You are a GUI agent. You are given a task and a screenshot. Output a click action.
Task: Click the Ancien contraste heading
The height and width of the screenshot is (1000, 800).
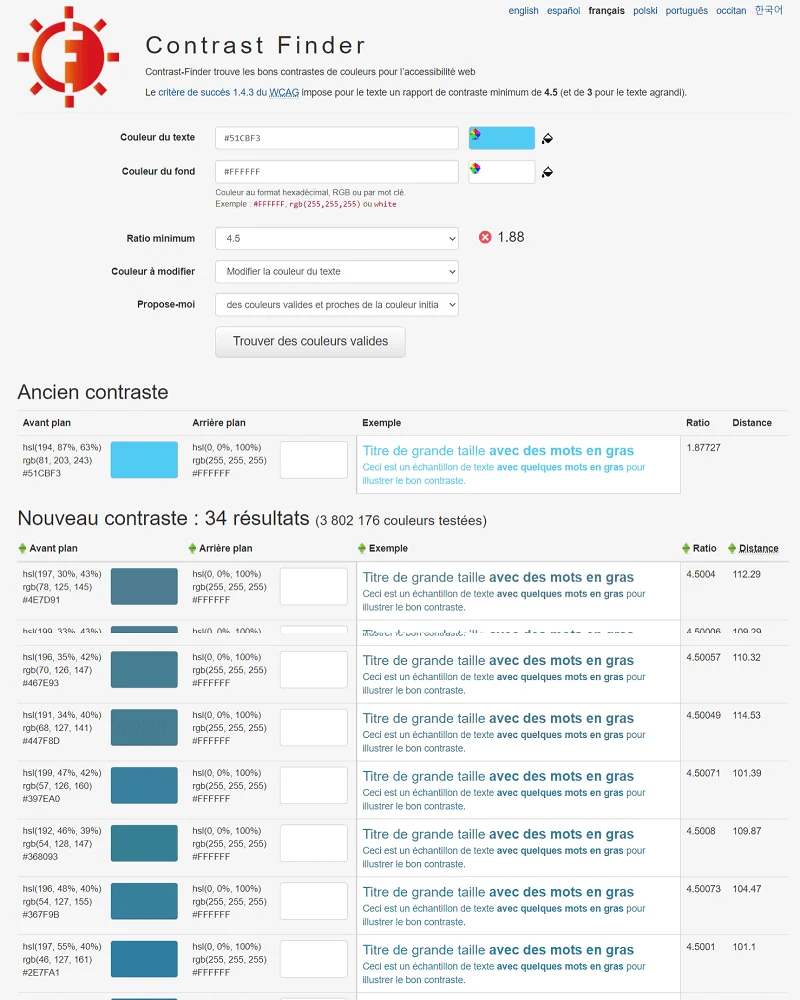tap(93, 392)
